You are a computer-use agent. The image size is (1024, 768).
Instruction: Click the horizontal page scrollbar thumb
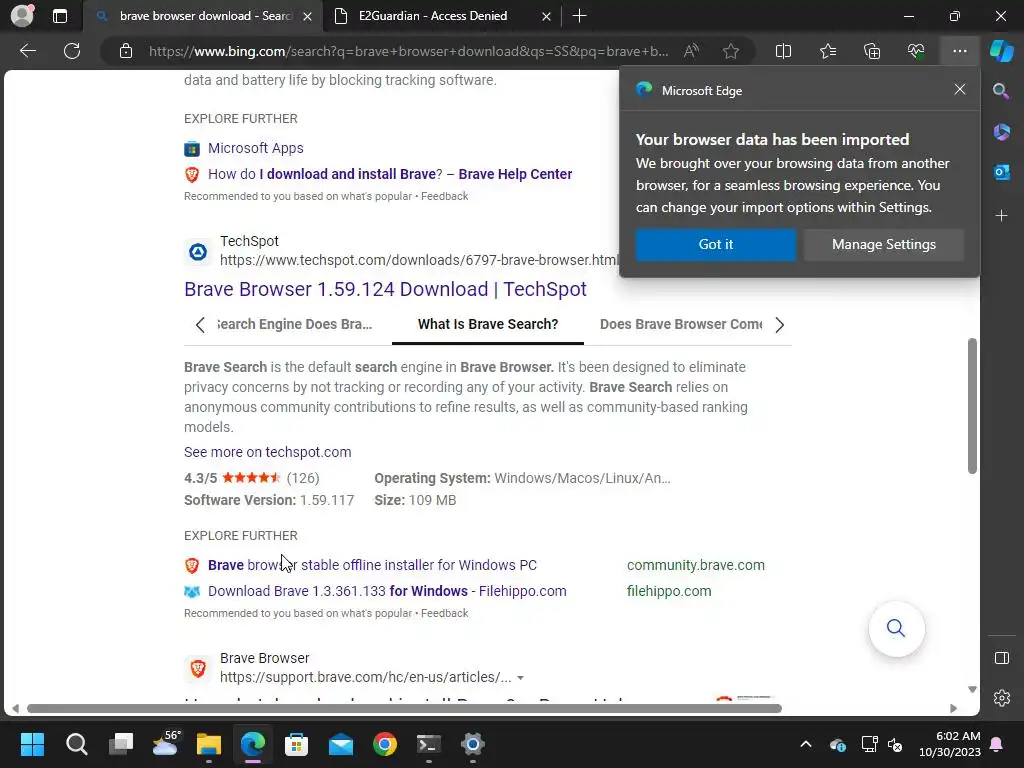tap(404, 709)
